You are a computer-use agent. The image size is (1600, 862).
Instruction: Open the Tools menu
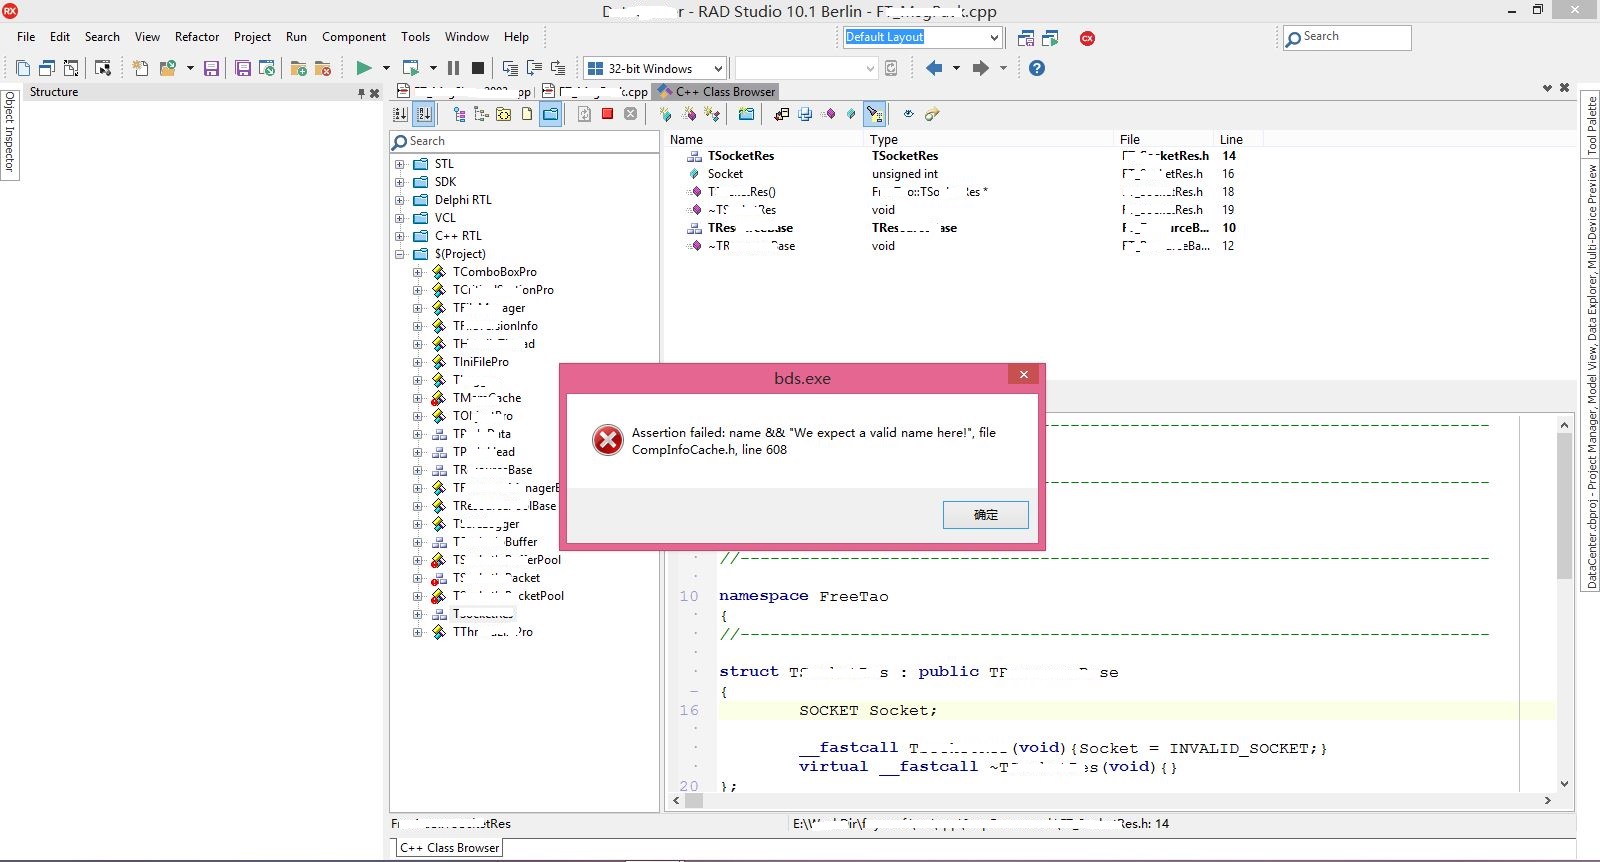415,37
